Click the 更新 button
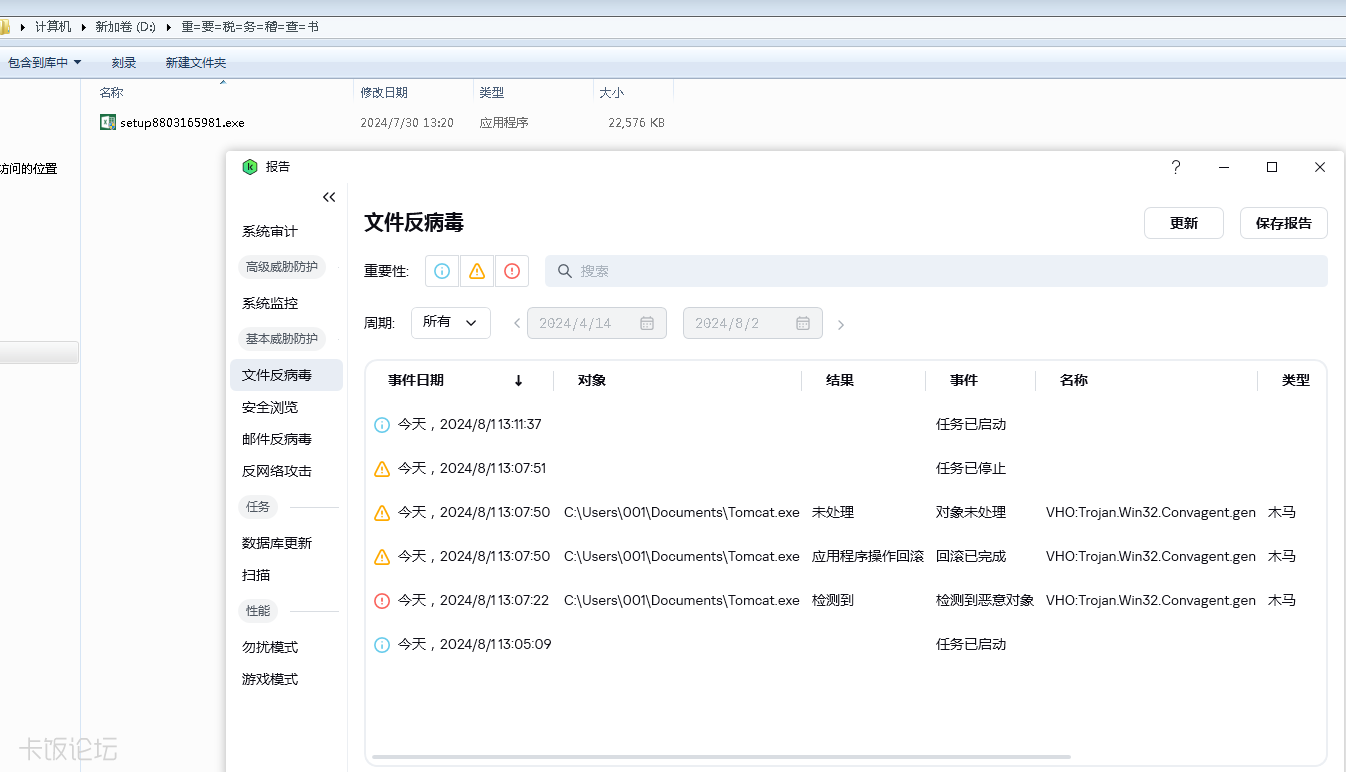1346x772 pixels. [1184, 223]
